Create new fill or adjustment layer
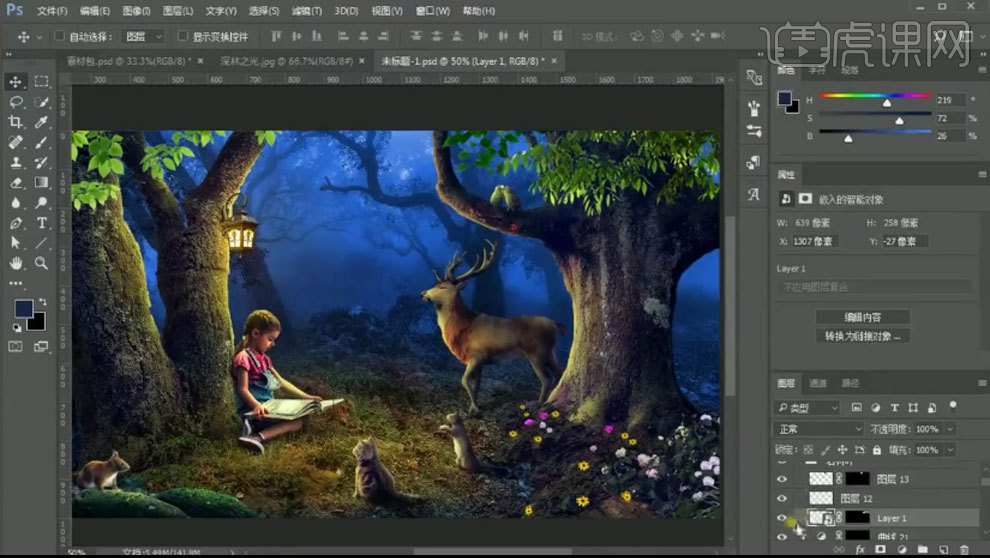Screen dimensions: 990x558 point(902,550)
